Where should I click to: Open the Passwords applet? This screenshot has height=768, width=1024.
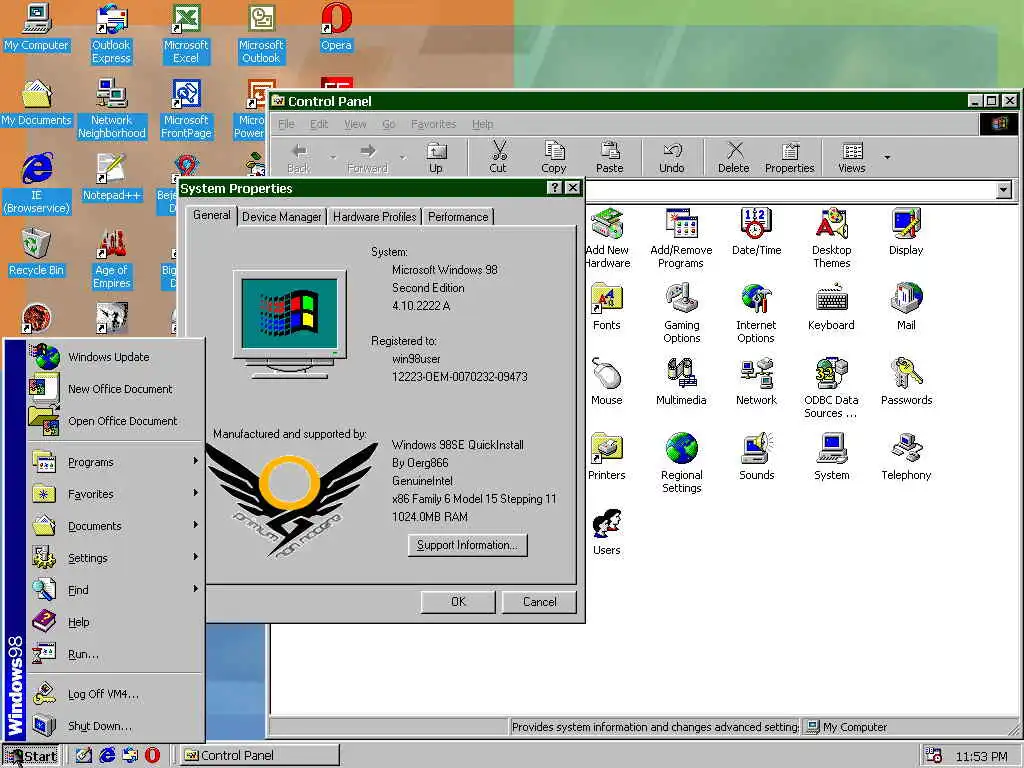[906, 382]
